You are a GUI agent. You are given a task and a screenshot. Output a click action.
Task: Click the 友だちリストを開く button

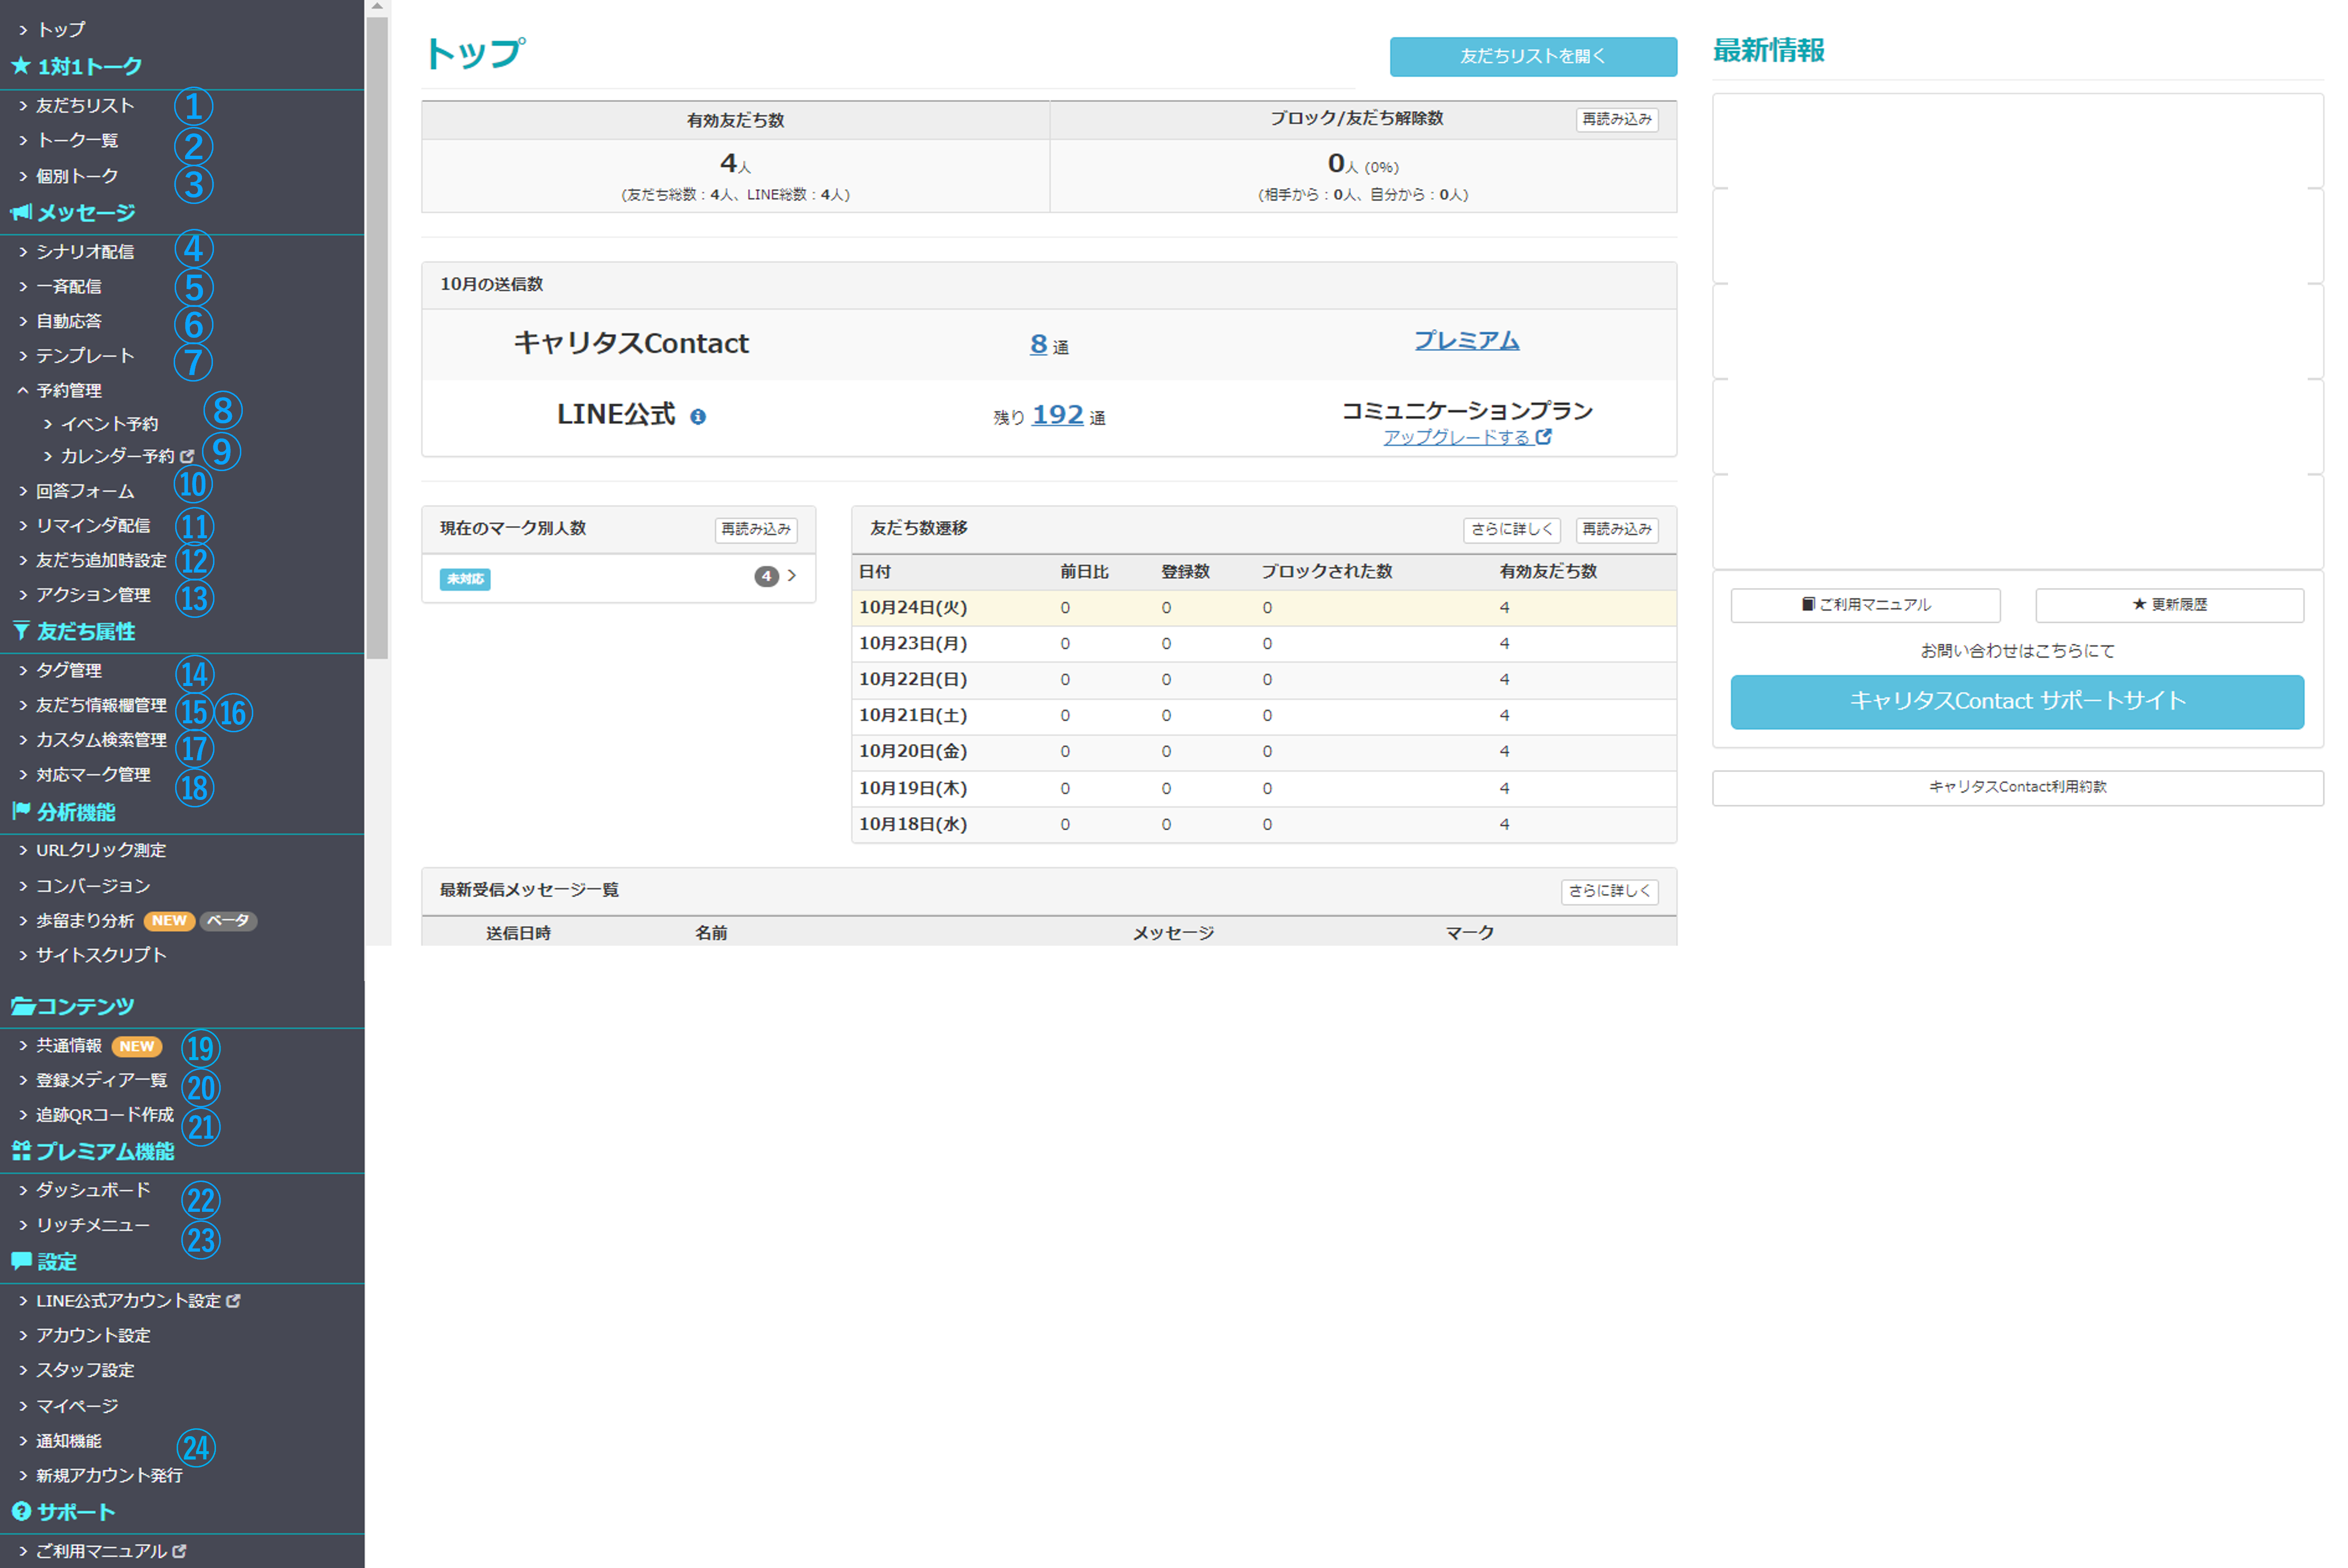tap(1533, 56)
